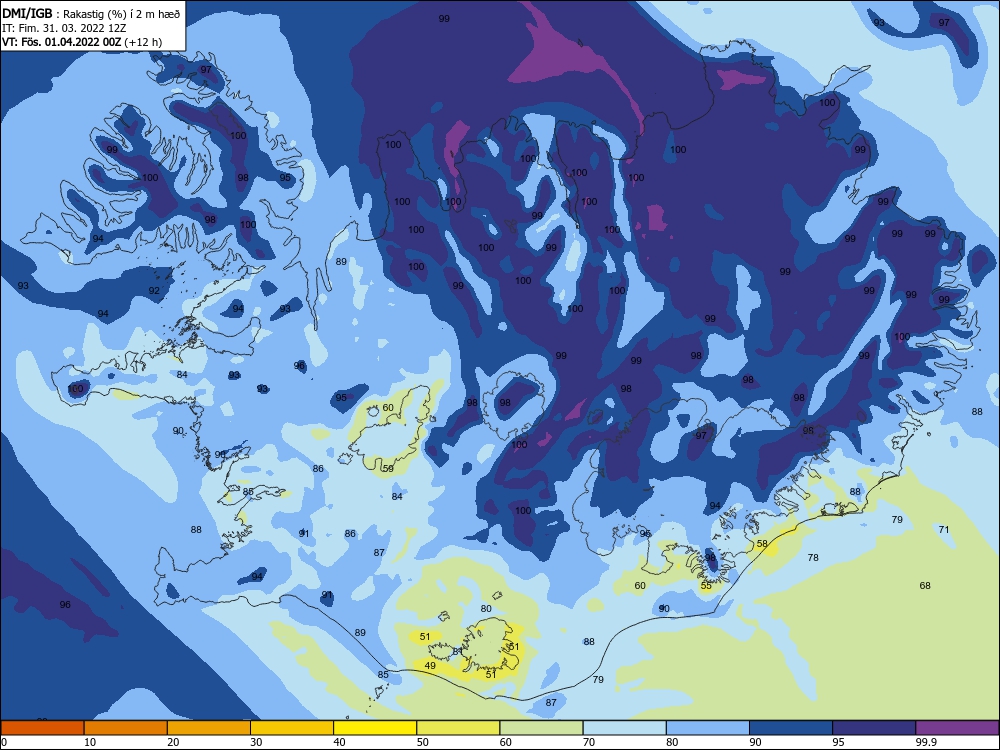This screenshot has height=750, width=1000.
Task: Select the 20–30 amber legend swatch
Action: [209, 728]
